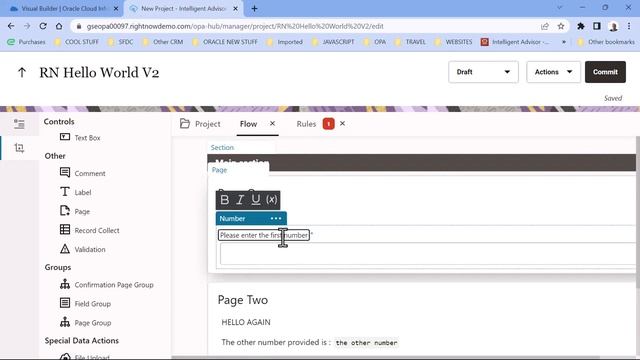Image resolution: width=640 pixels, height=360 pixels.
Task: Click the Project folder icon
Action: coord(184,124)
